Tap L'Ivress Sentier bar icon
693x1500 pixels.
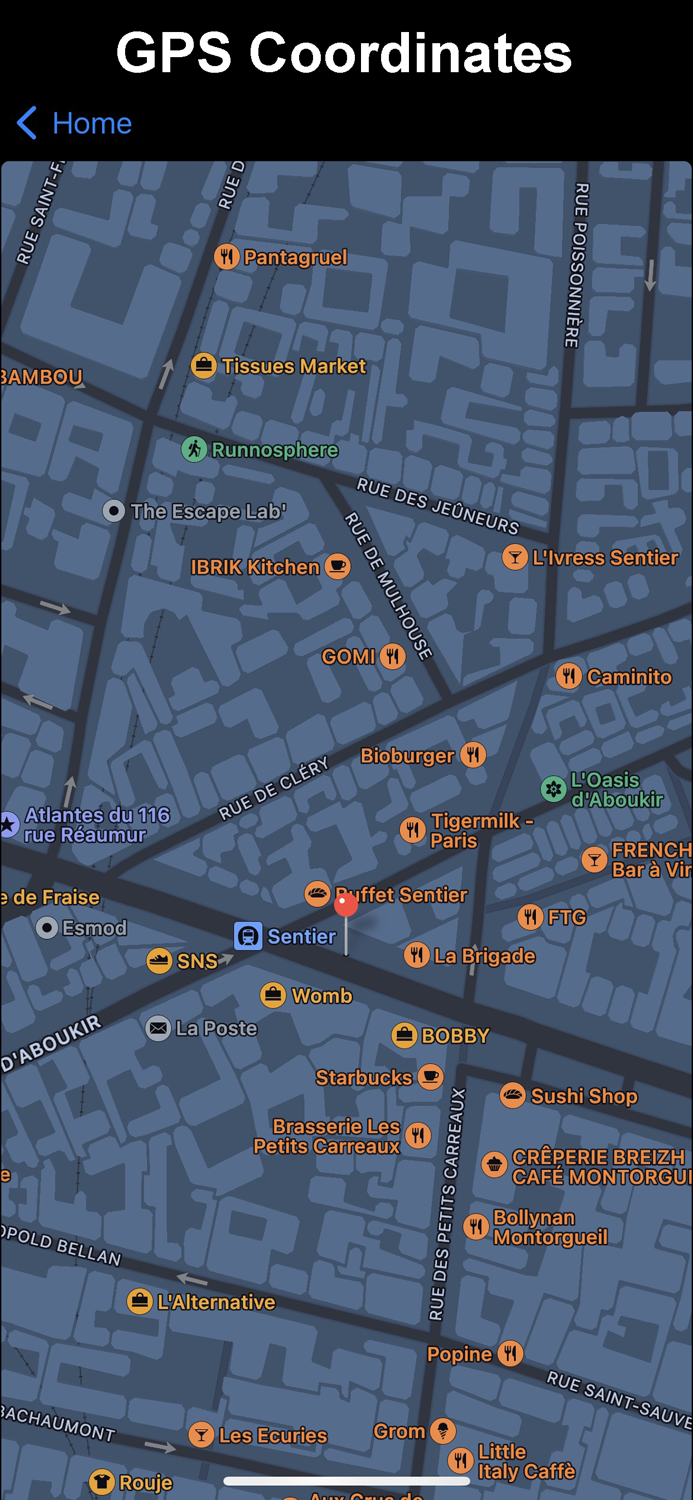click(515, 557)
